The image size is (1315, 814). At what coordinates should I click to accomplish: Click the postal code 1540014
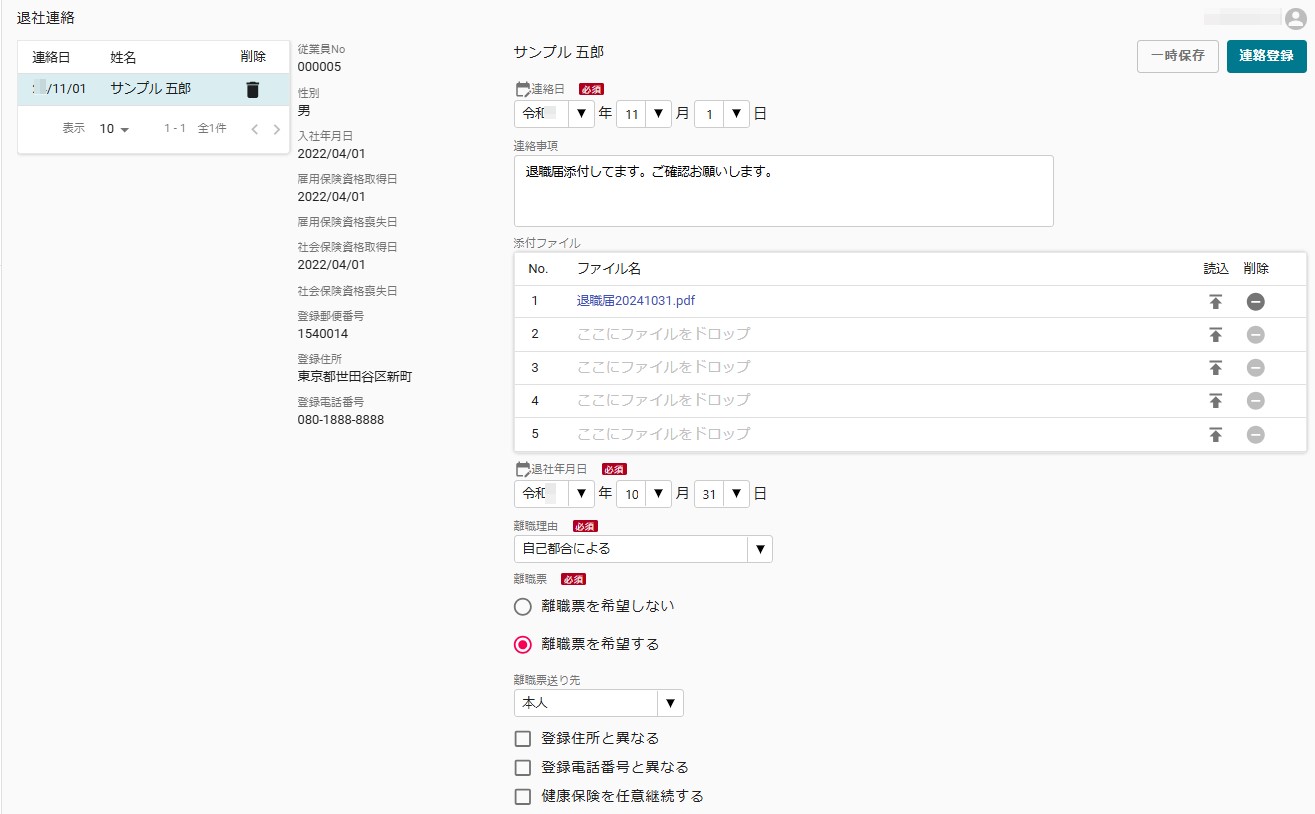[x=323, y=334]
